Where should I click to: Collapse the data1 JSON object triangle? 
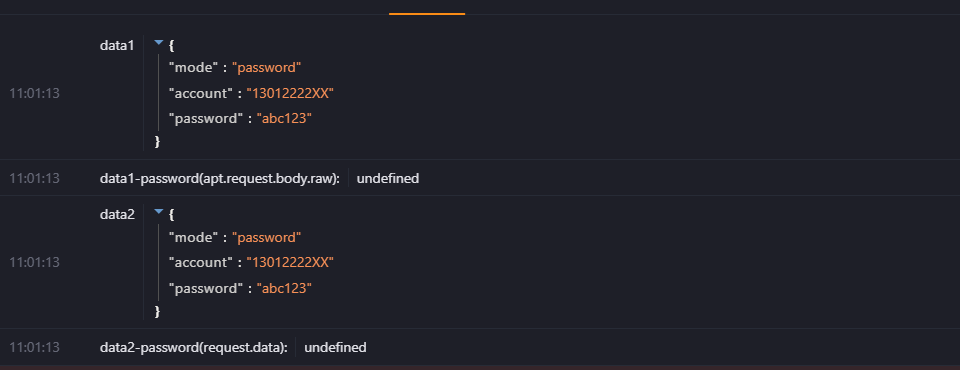tap(159, 43)
